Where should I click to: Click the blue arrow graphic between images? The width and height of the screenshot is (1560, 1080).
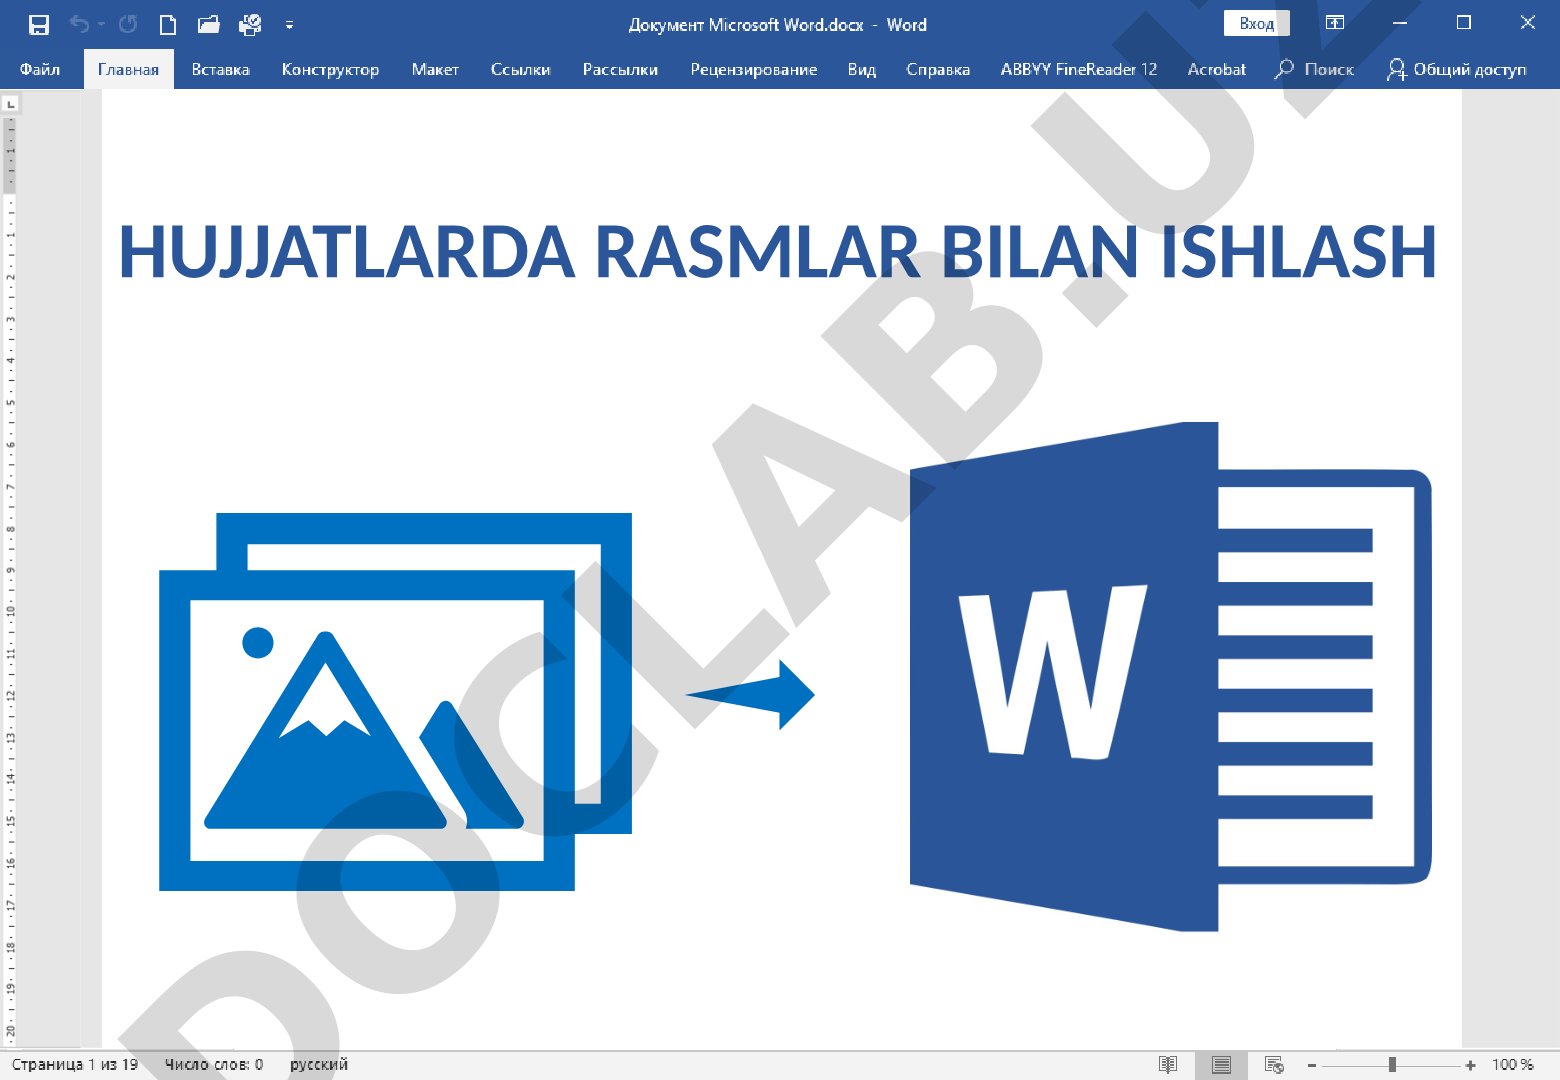pos(750,694)
